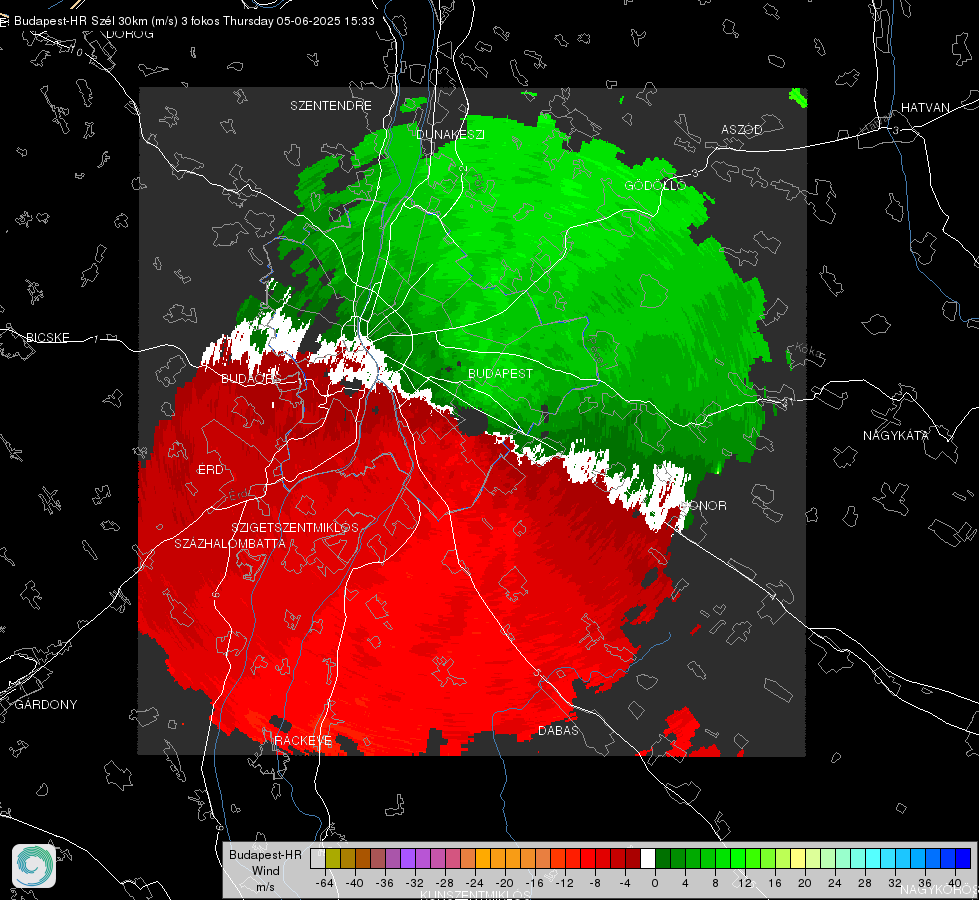
Task: Click the RÁCKEVE town label
Action: tap(303, 741)
